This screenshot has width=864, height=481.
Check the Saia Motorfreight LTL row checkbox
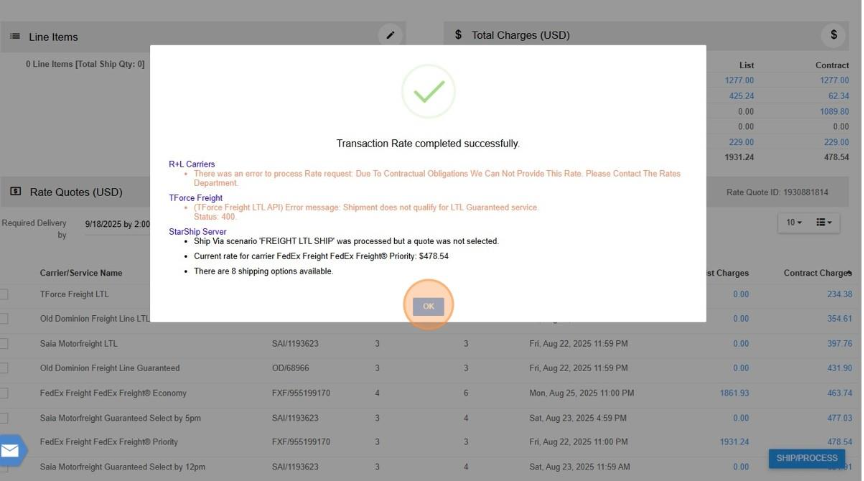pyautogui.click(x=3, y=343)
